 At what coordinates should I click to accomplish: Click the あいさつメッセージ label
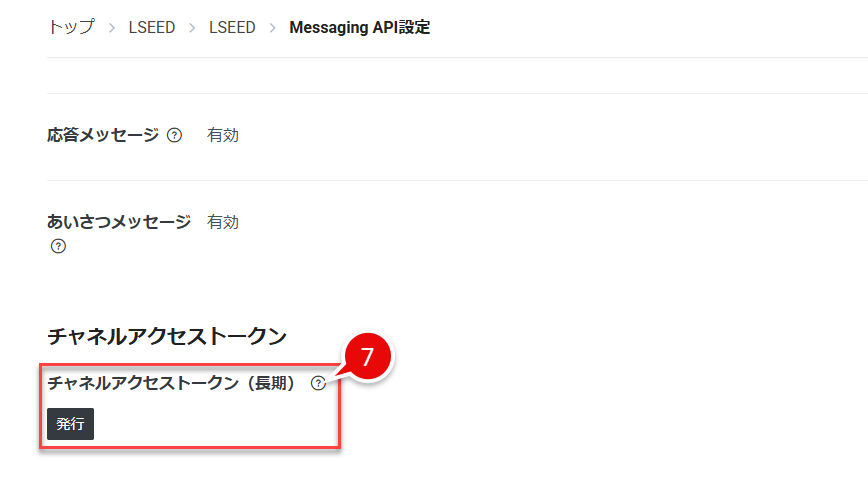click(x=119, y=222)
